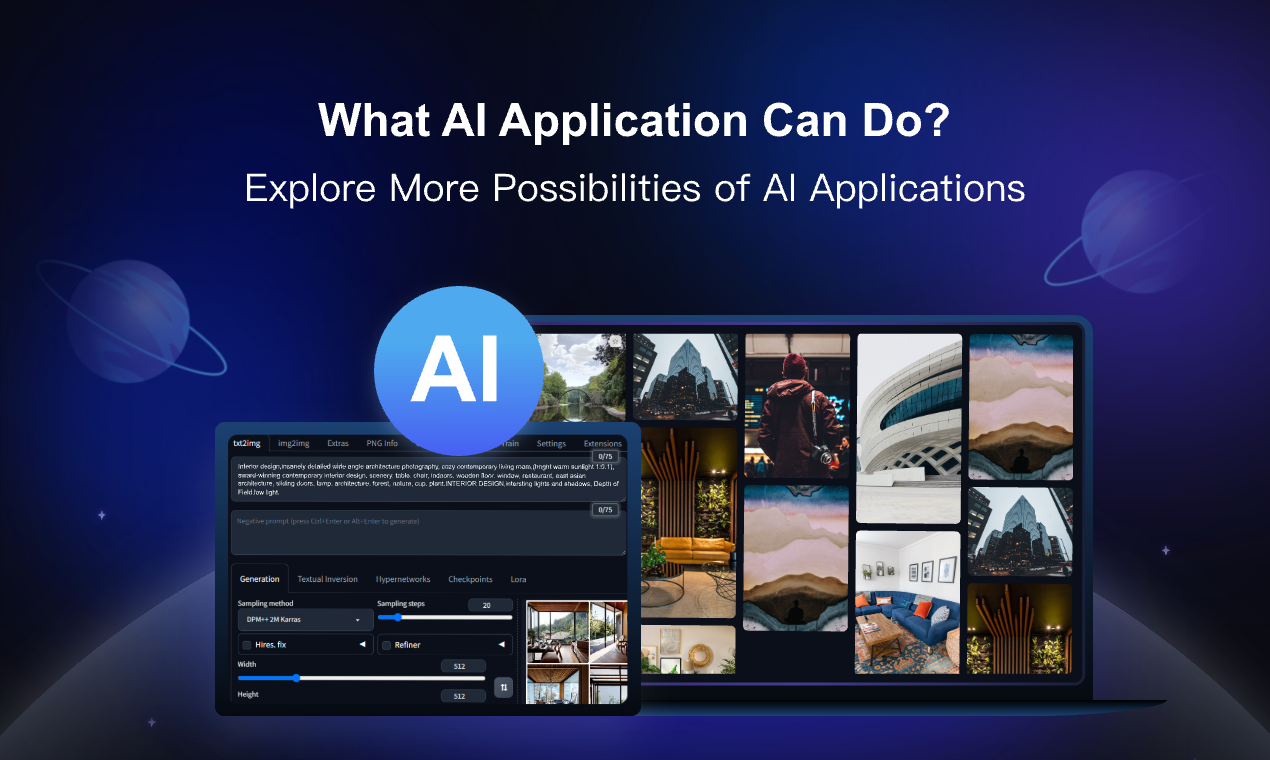The image size is (1270, 760).
Task: Click the 'Sampling method' label
Action: pos(266,604)
